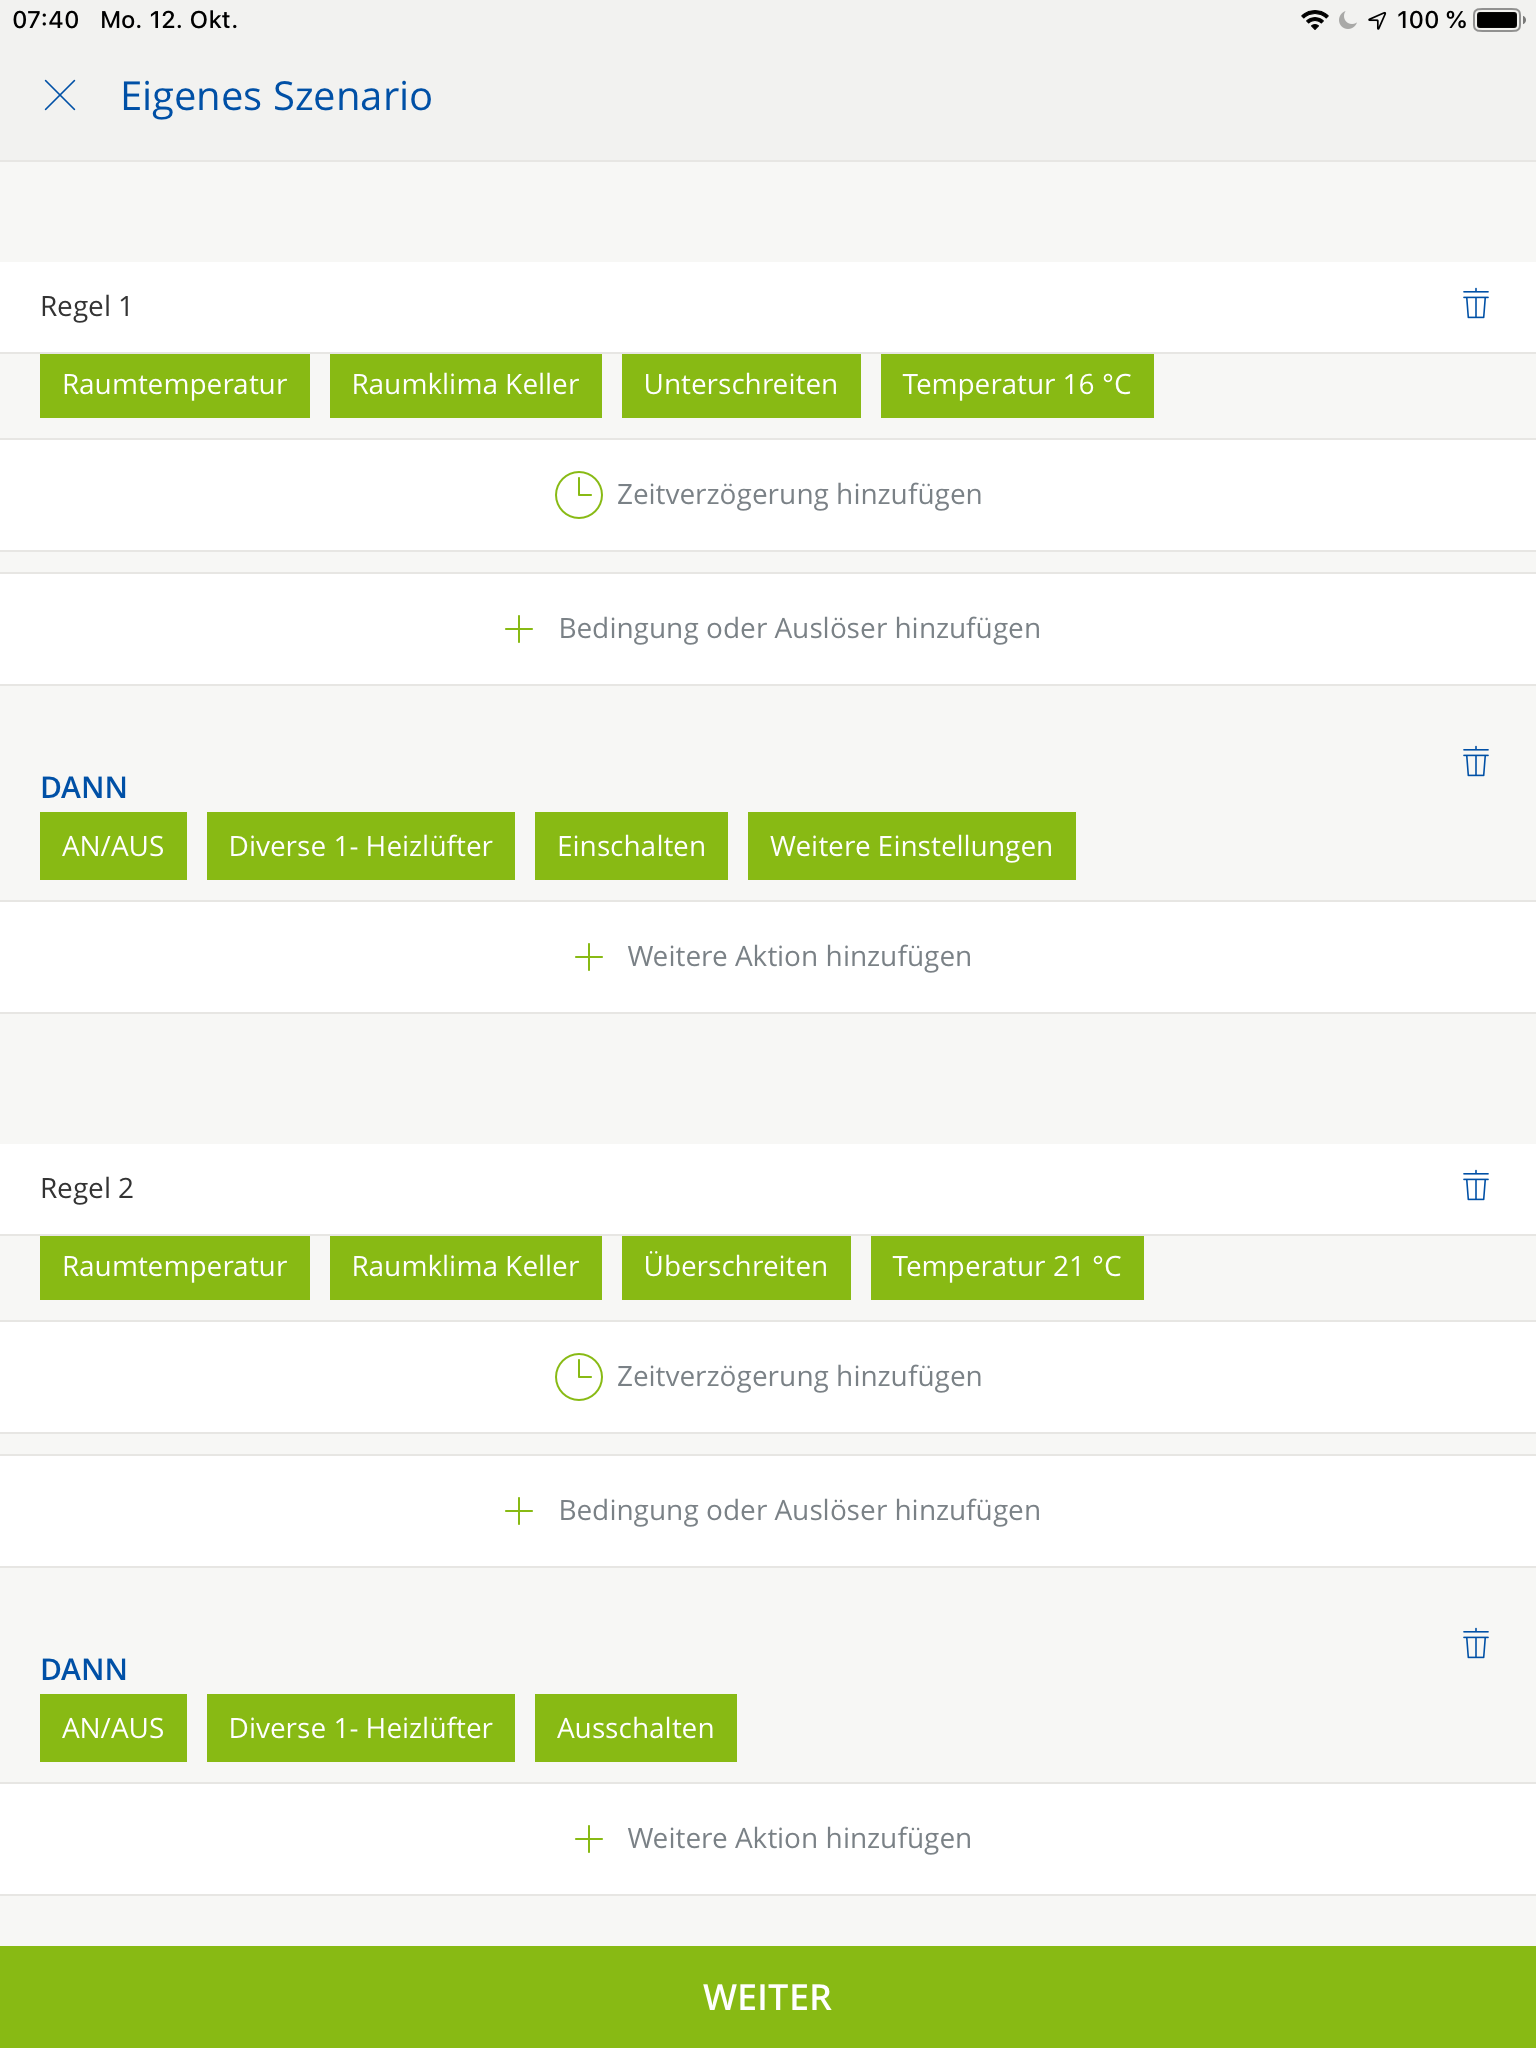Delete Regel 2 using its trash icon
Screen dimensions: 1536x2048
click(1475, 1186)
